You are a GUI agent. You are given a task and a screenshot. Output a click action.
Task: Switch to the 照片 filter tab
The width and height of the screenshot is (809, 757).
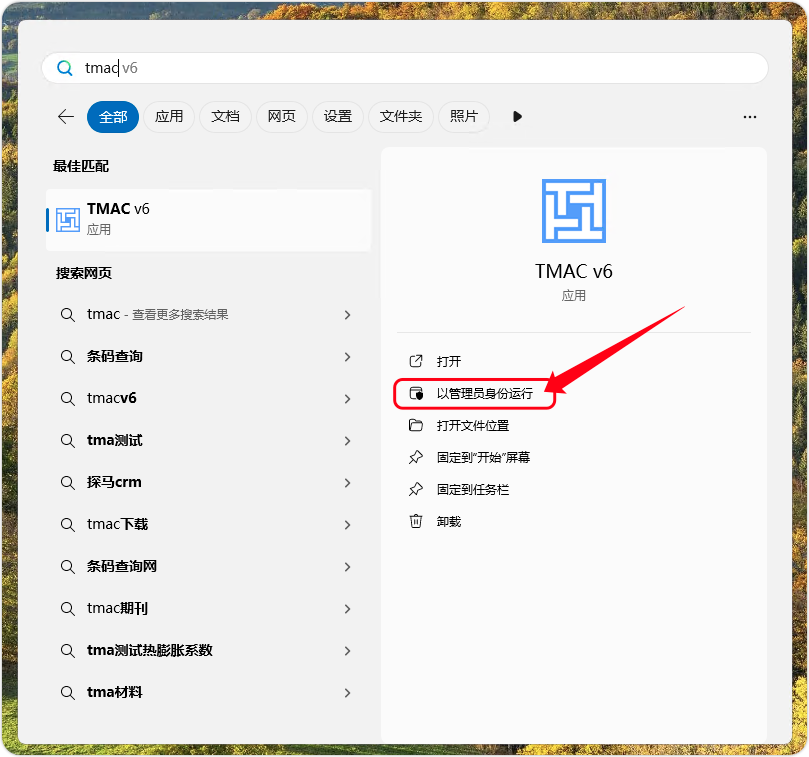[x=464, y=117]
